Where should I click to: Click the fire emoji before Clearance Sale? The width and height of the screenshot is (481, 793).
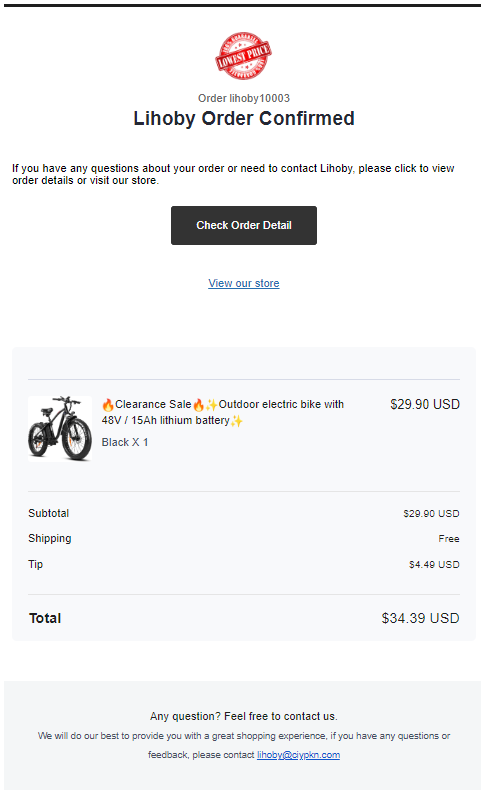pos(108,405)
